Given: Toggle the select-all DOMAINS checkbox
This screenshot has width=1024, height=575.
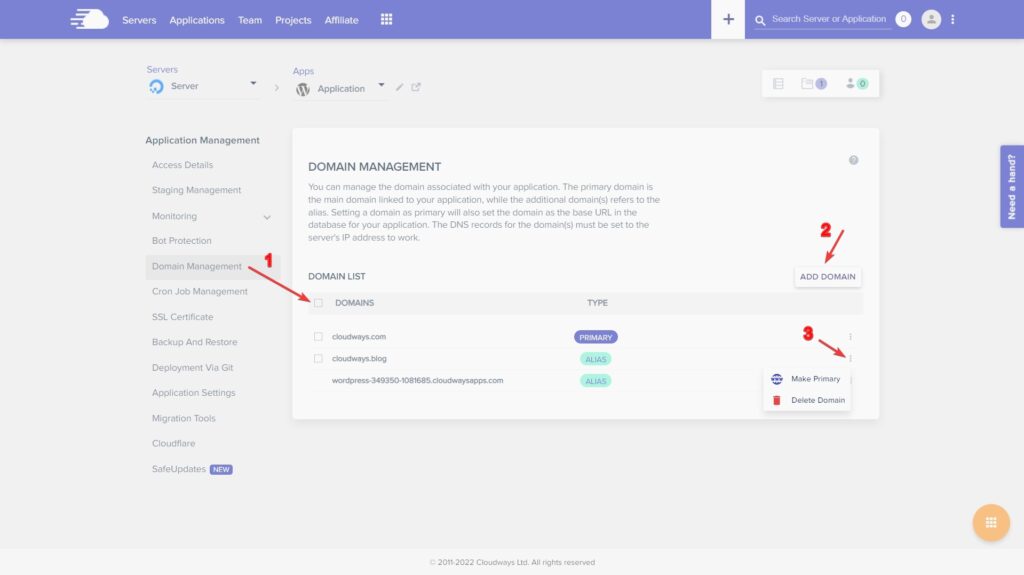Looking at the screenshot, I should 318,303.
